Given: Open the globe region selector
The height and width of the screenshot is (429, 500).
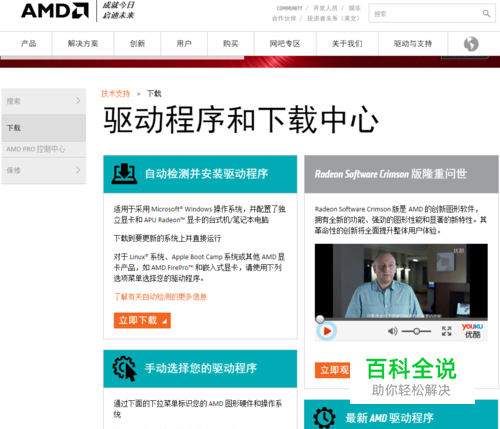Looking at the screenshot, I should tap(471, 44).
